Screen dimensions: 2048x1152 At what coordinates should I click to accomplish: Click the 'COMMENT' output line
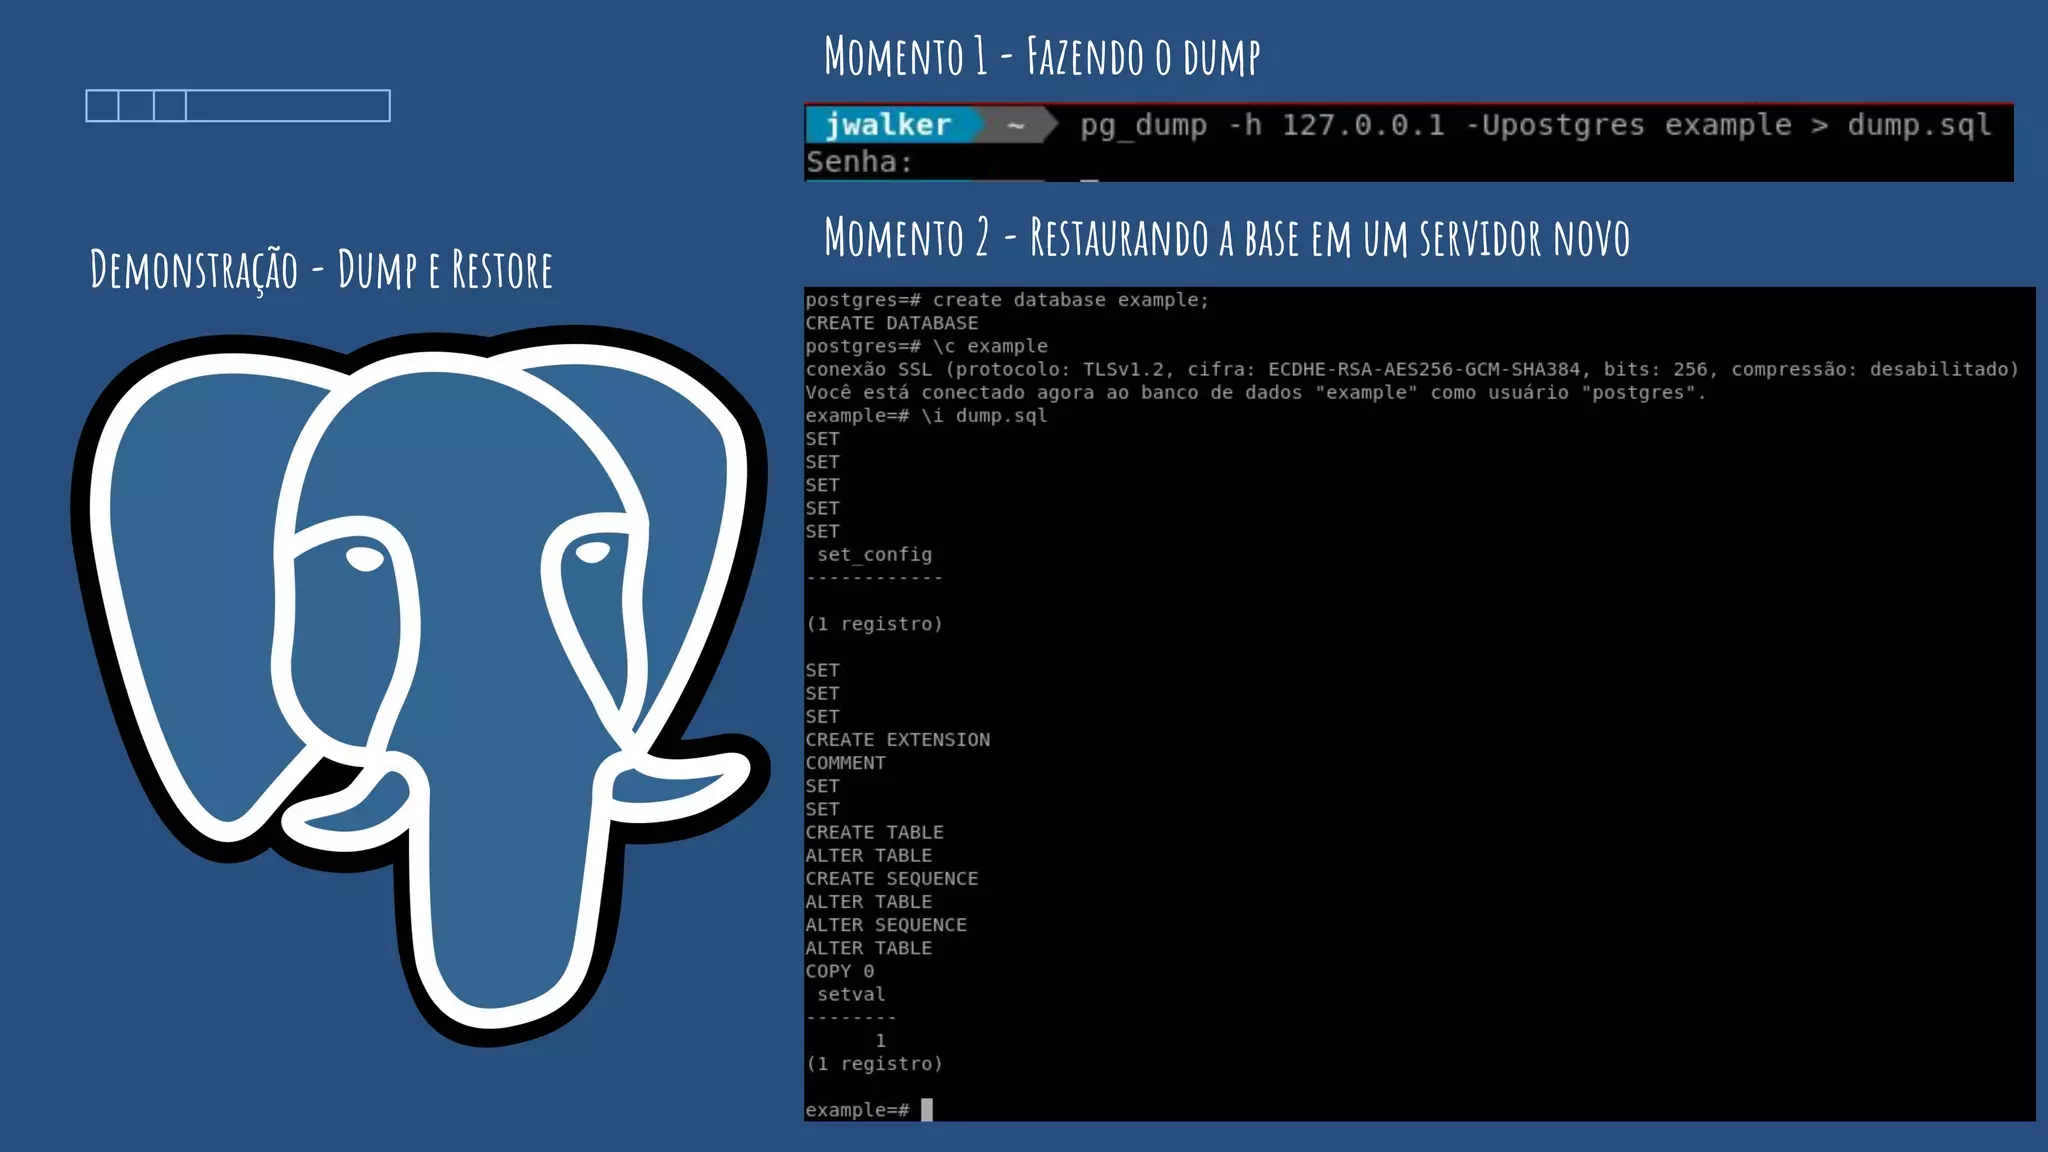(x=846, y=763)
